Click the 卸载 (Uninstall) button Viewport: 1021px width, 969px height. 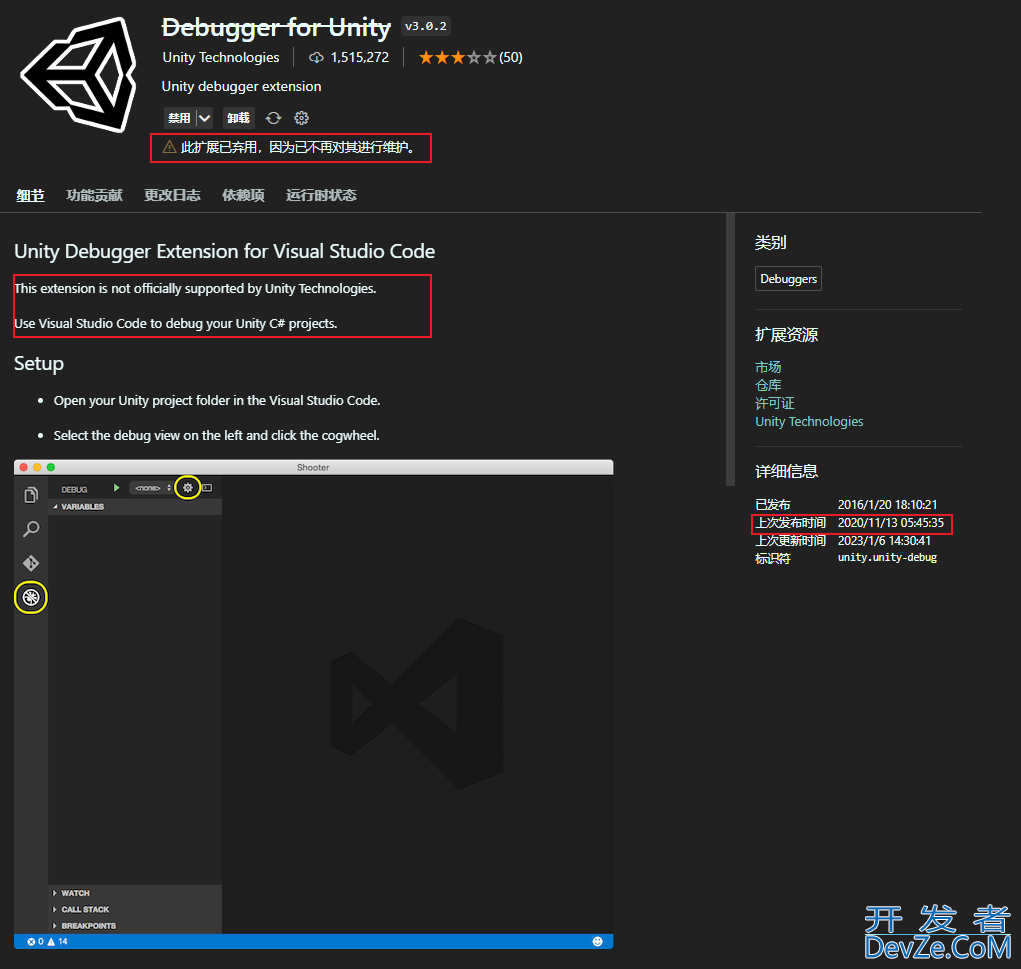coord(238,118)
